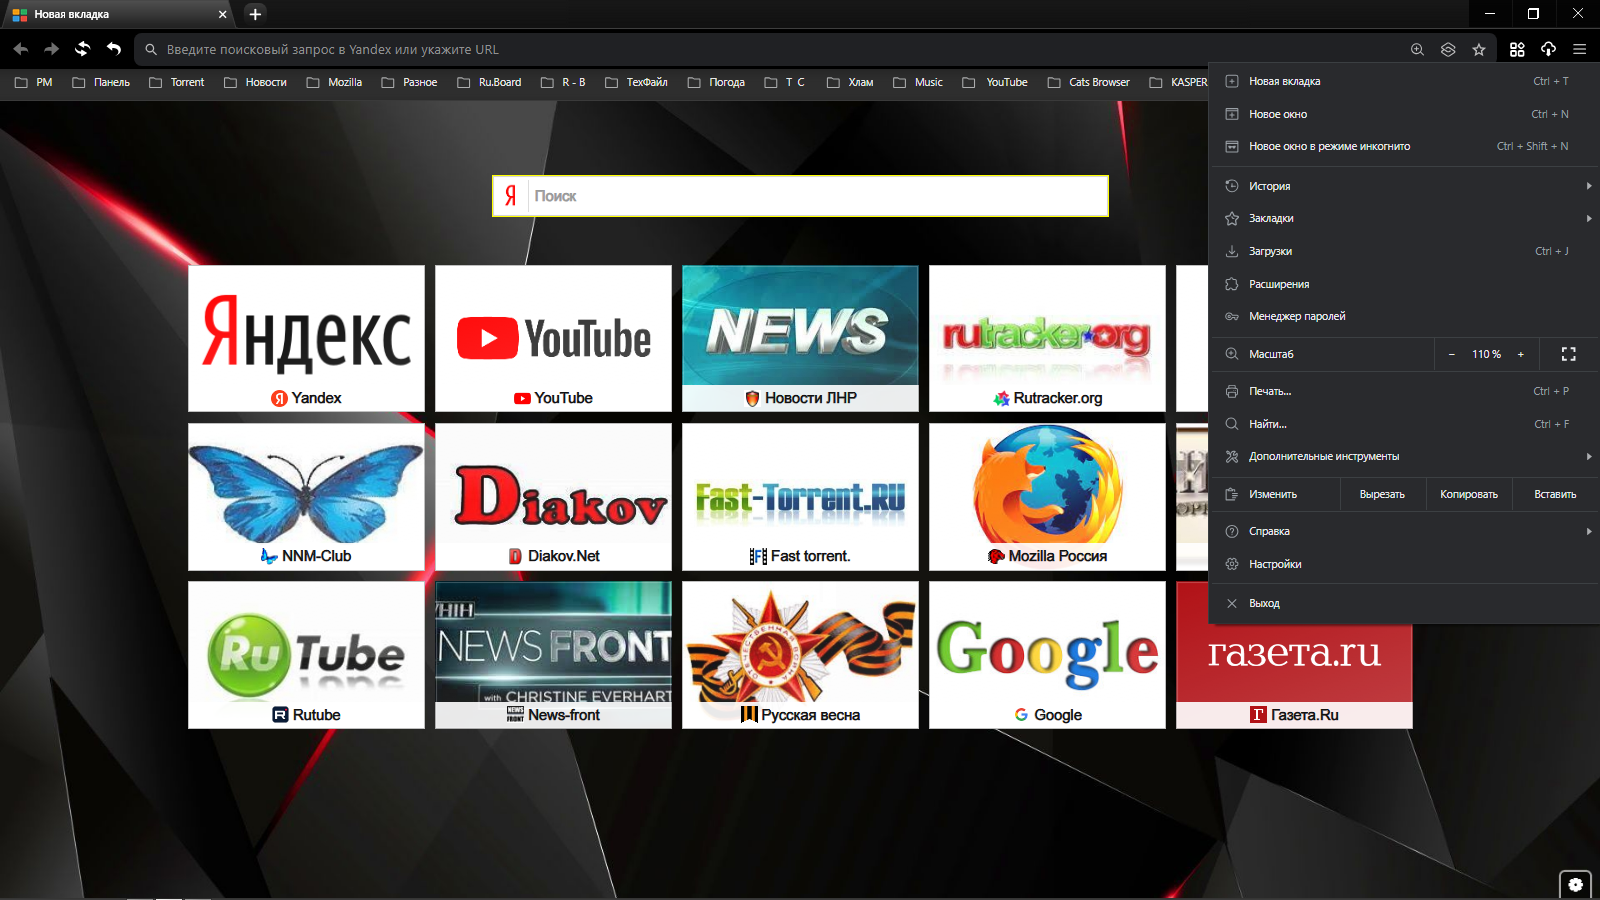Open the Rutube speed dial tile
This screenshot has width=1600, height=900.
(306, 655)
